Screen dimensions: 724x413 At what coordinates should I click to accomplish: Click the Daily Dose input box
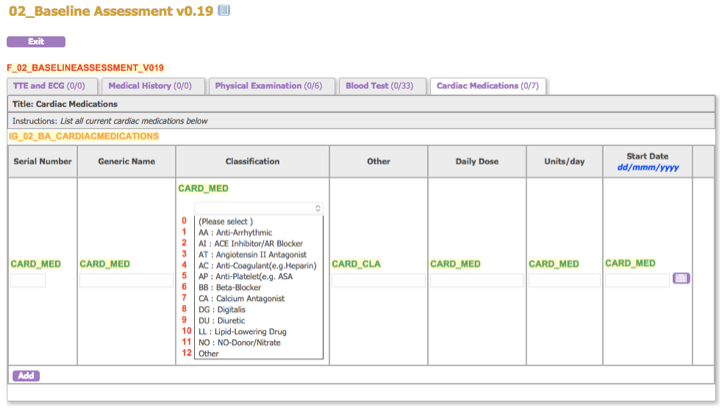click(x=476, y=281)
